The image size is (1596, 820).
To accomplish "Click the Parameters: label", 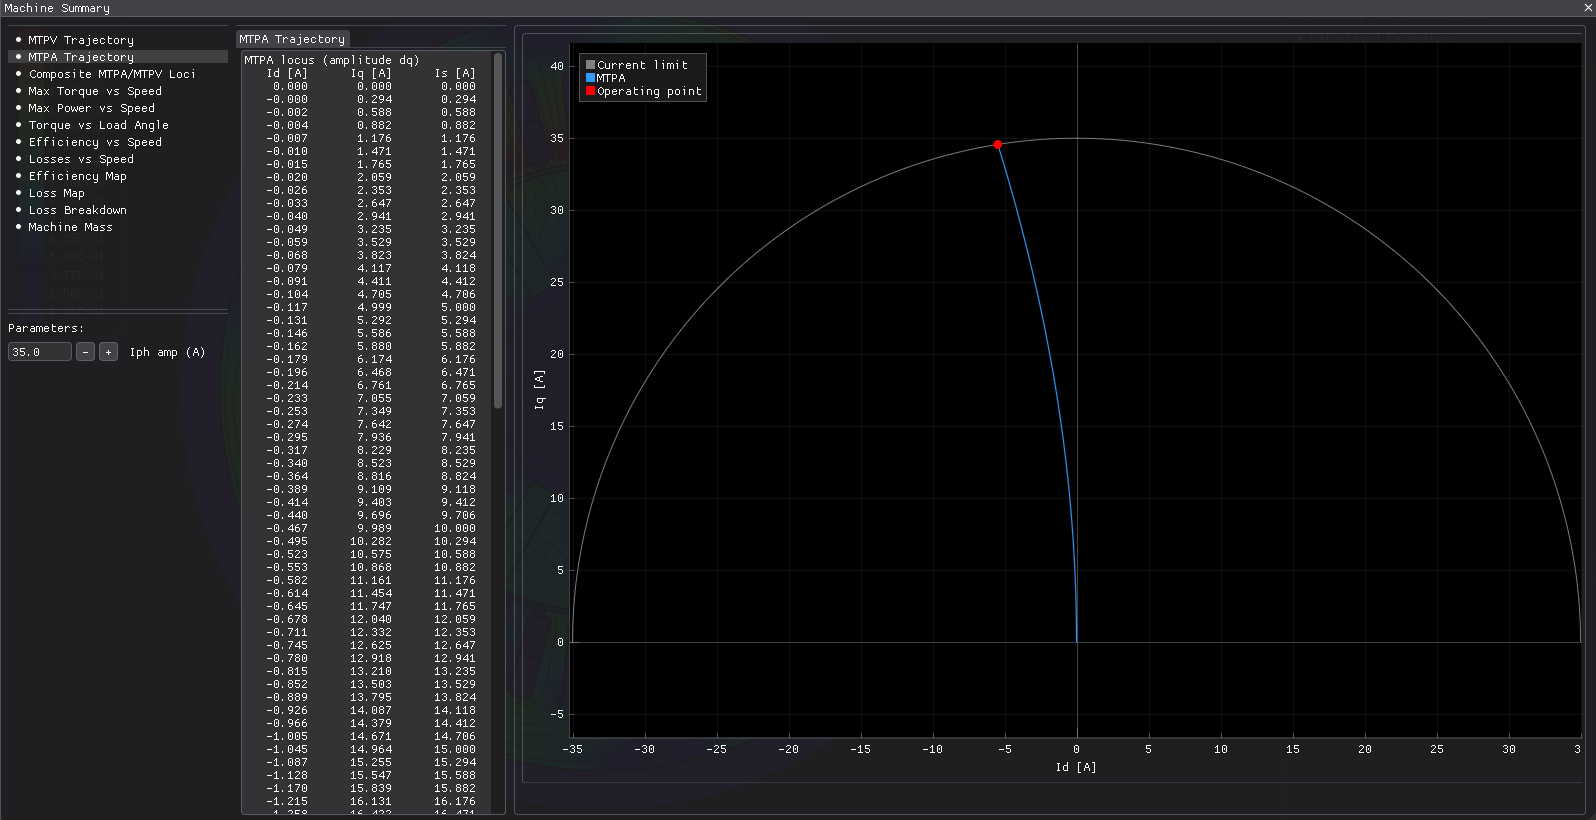I will click(x=46, y=328).
